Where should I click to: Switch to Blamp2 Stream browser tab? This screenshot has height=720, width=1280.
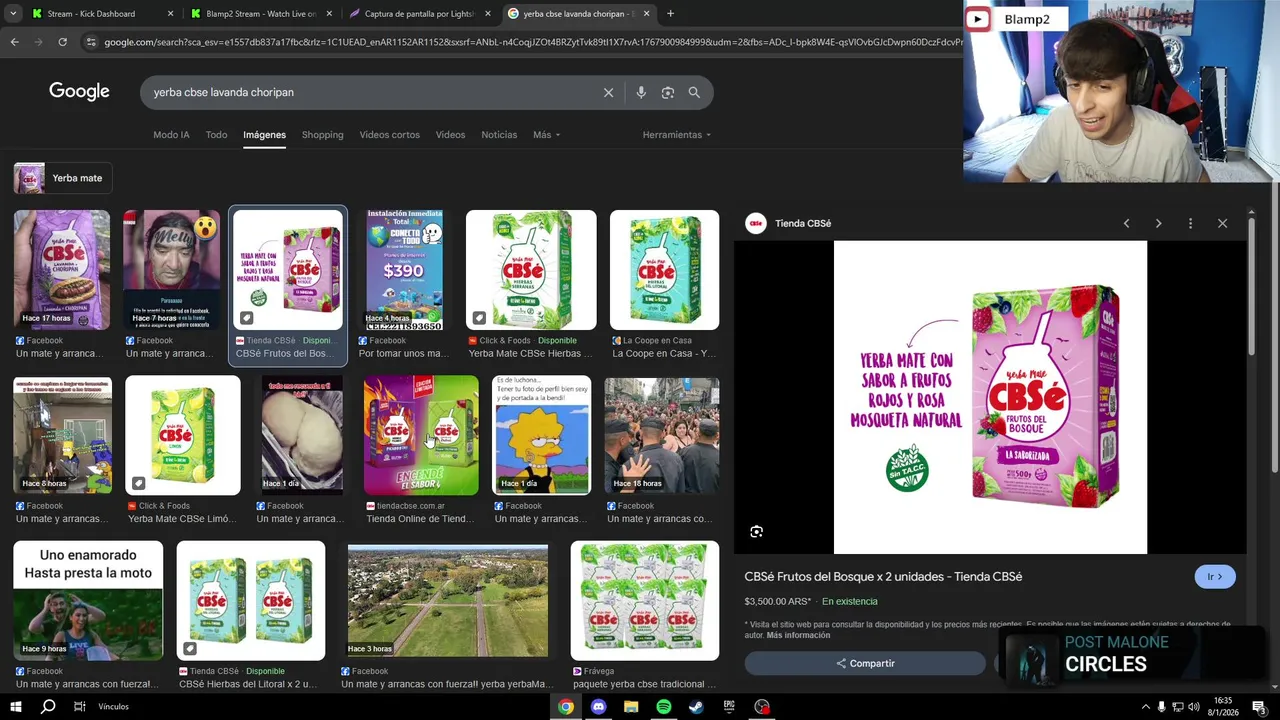260,14
